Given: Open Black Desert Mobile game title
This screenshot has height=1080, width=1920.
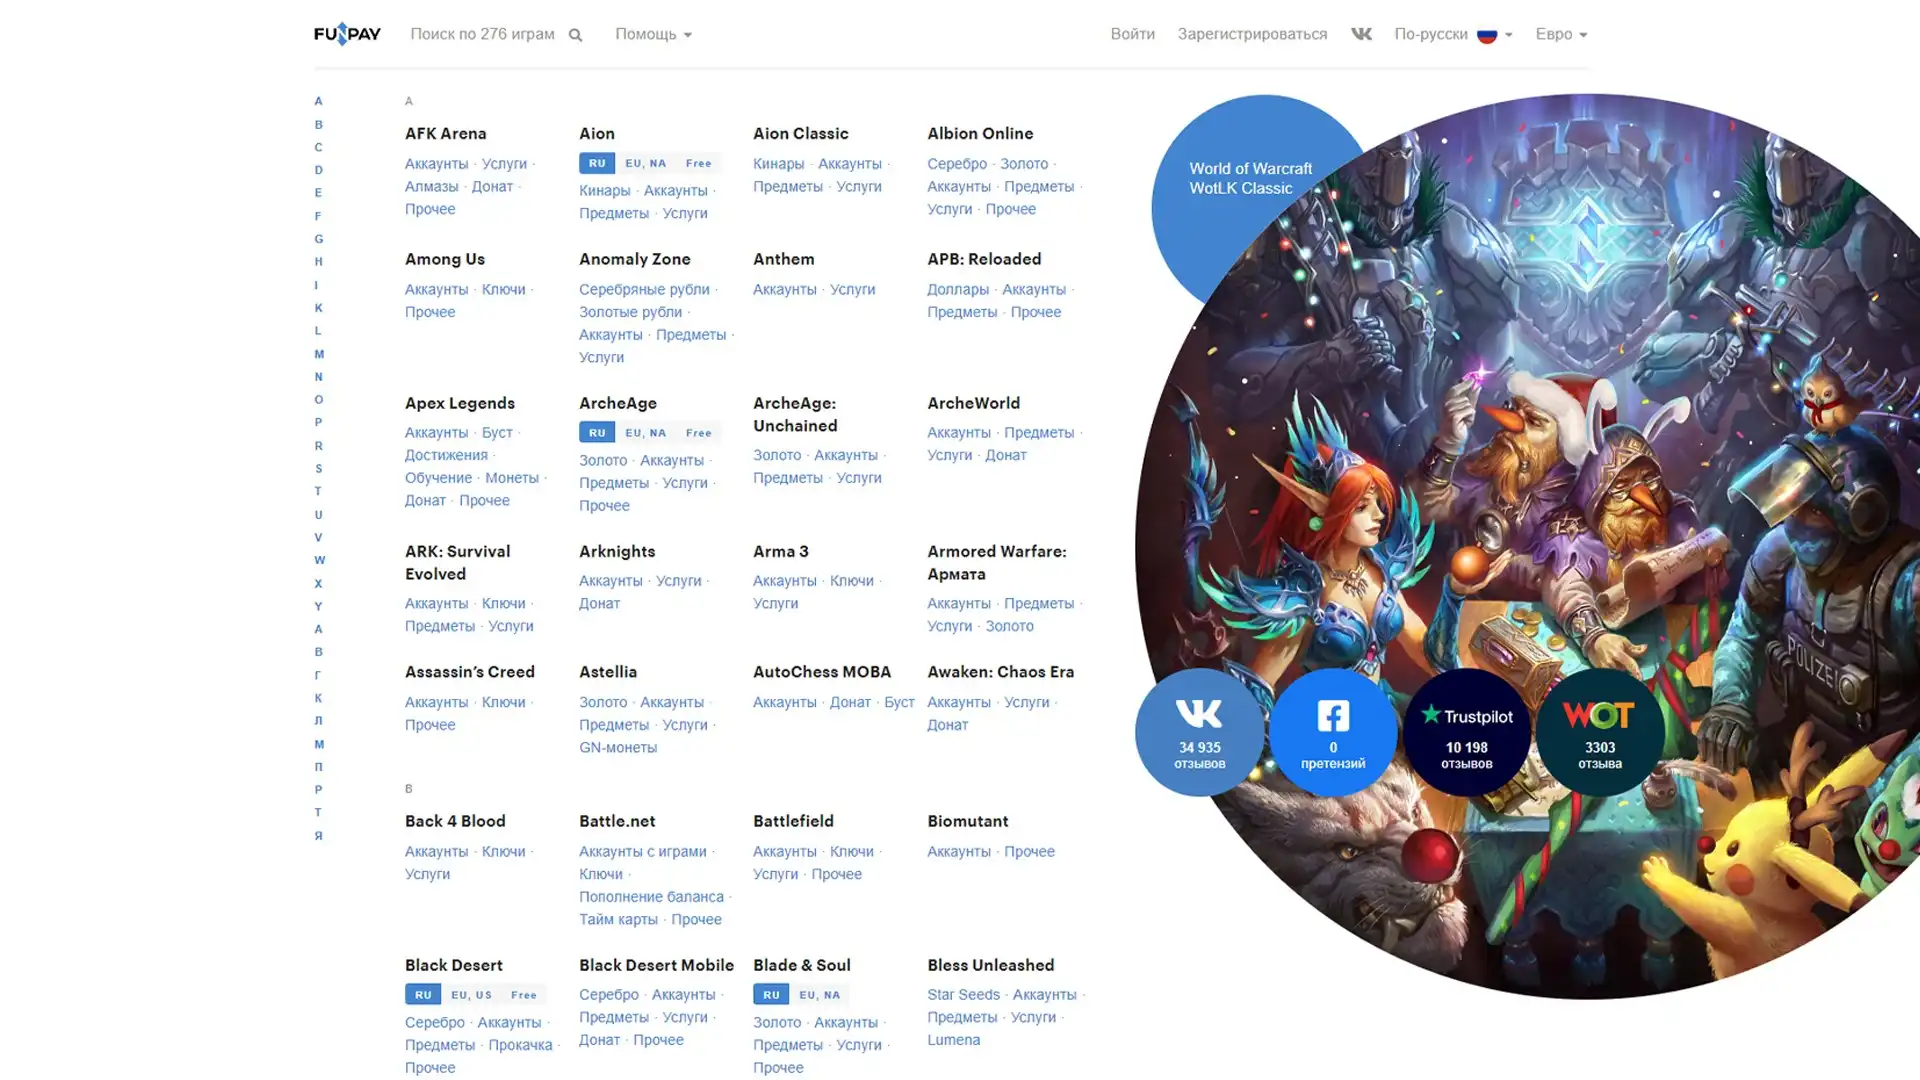Looking at the screenshot, I should (x=656, y=965).
